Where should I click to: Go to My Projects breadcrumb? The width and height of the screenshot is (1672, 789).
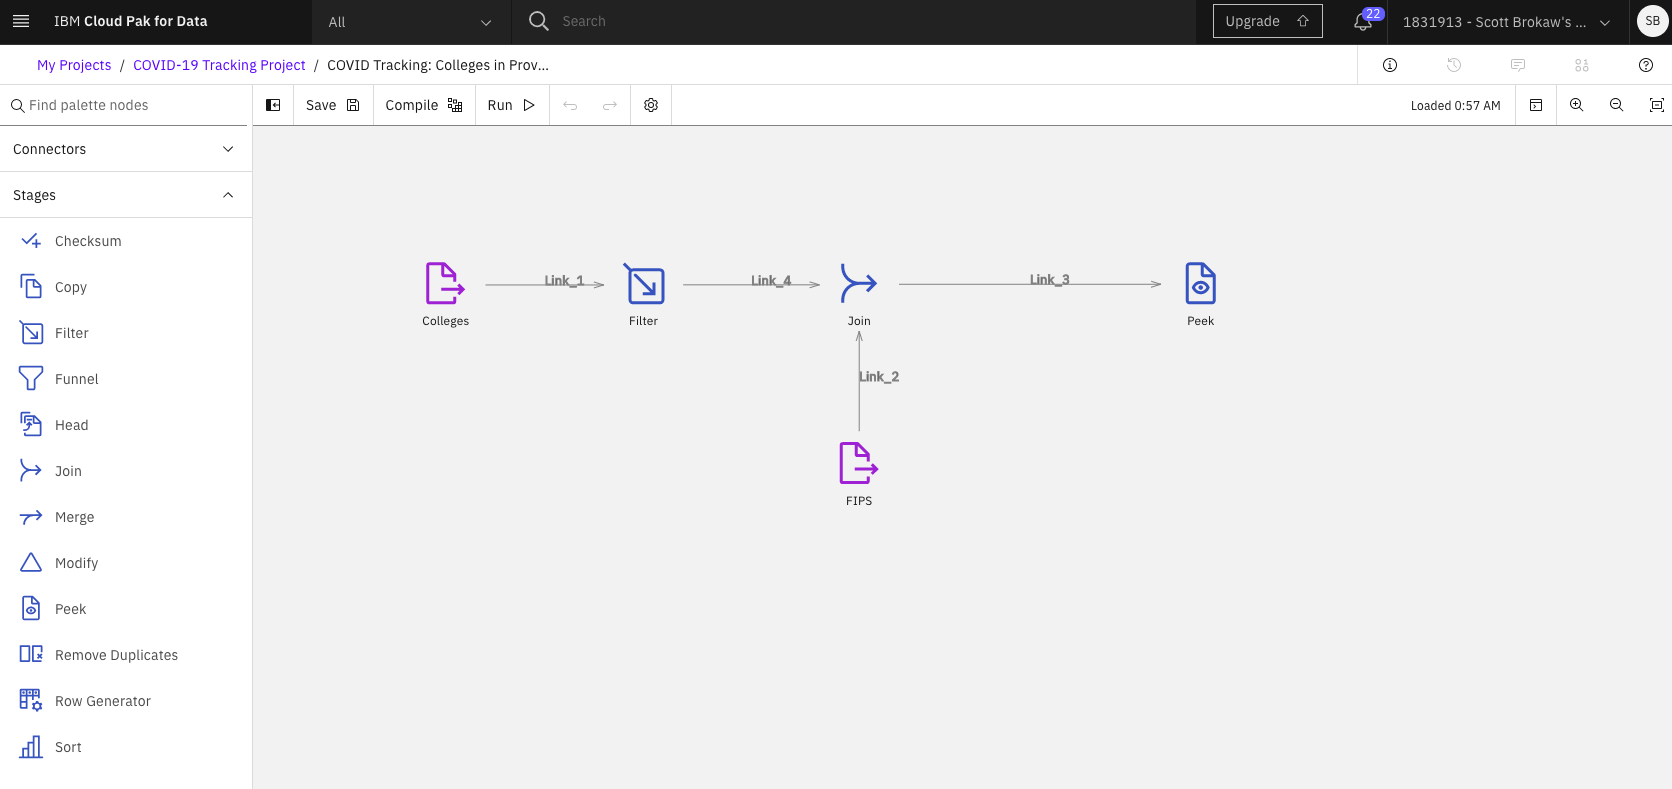coord(74,65)
